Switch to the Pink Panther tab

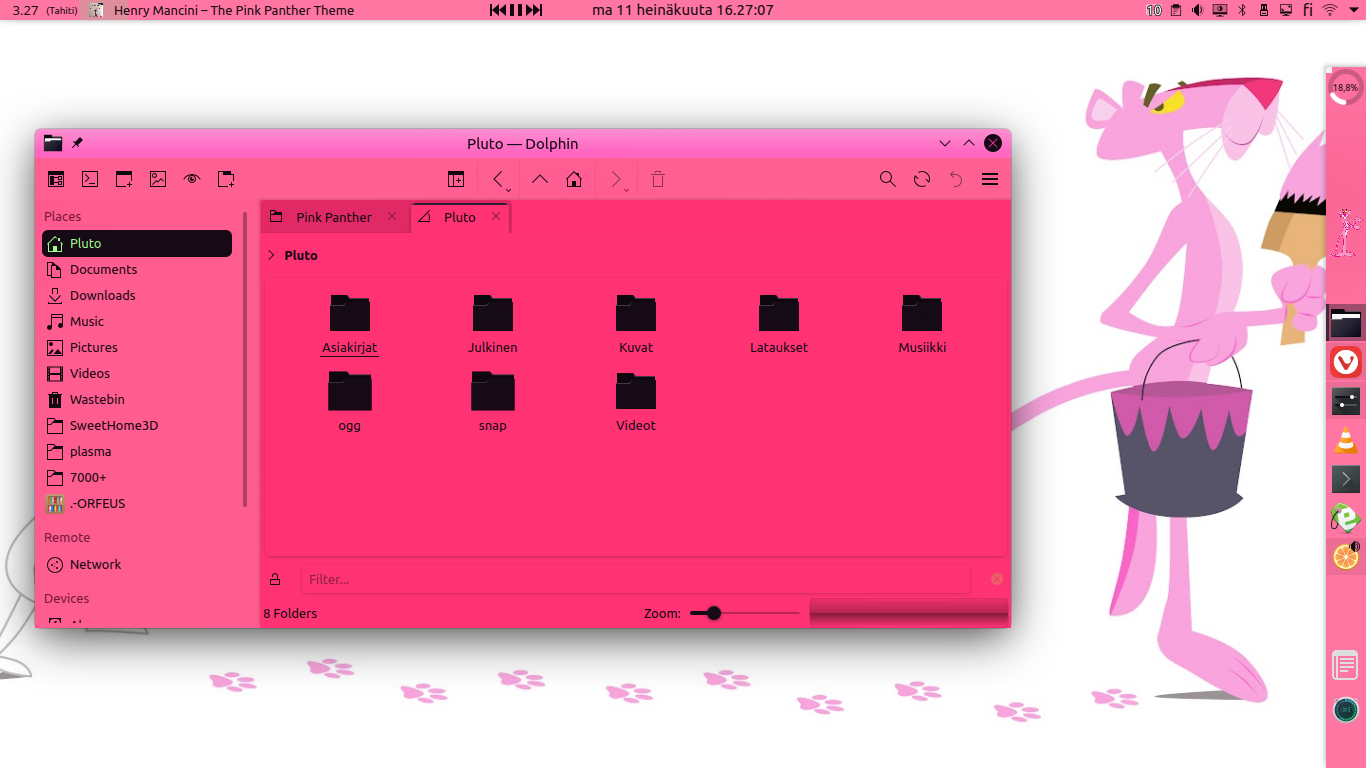point(334,217)
